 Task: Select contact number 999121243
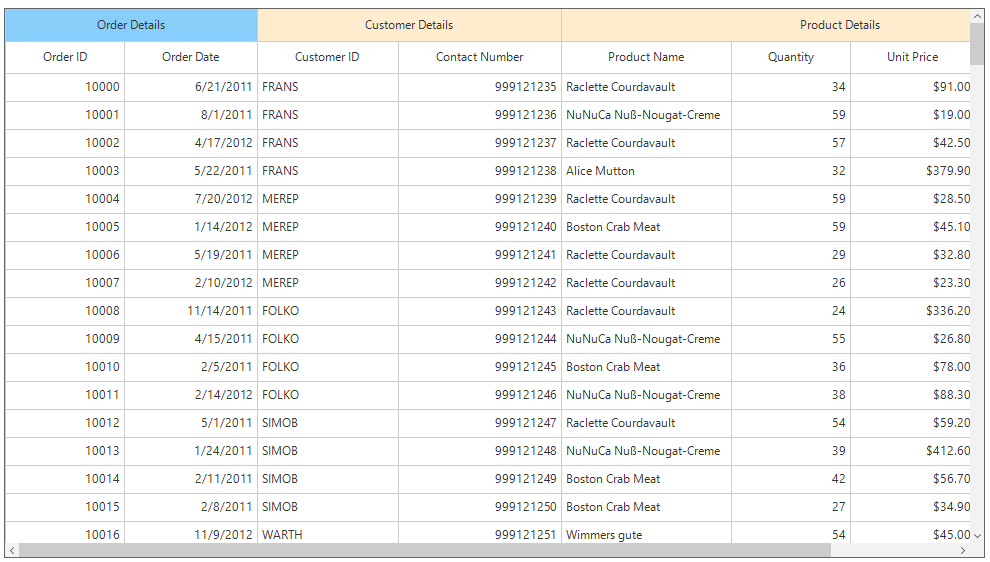[x=480, y=311]
